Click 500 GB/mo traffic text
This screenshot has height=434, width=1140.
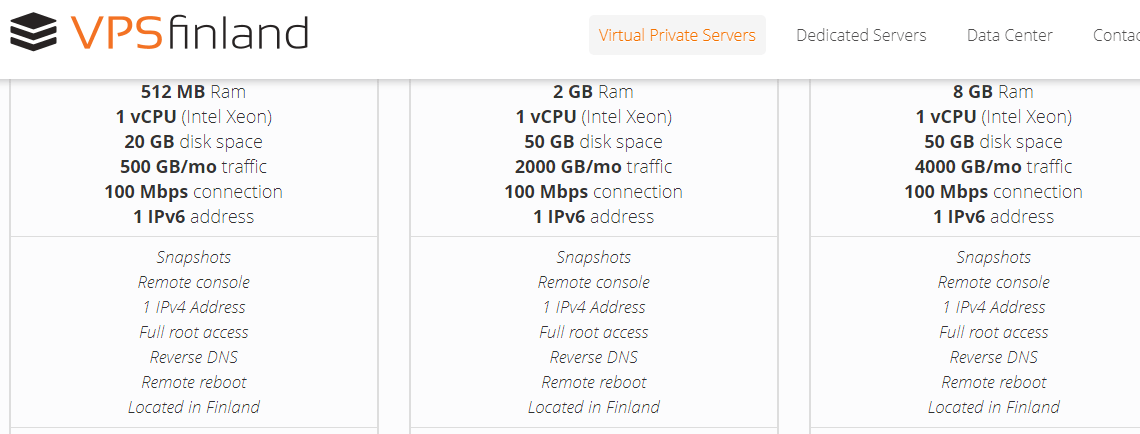click(x=193, y=166)
